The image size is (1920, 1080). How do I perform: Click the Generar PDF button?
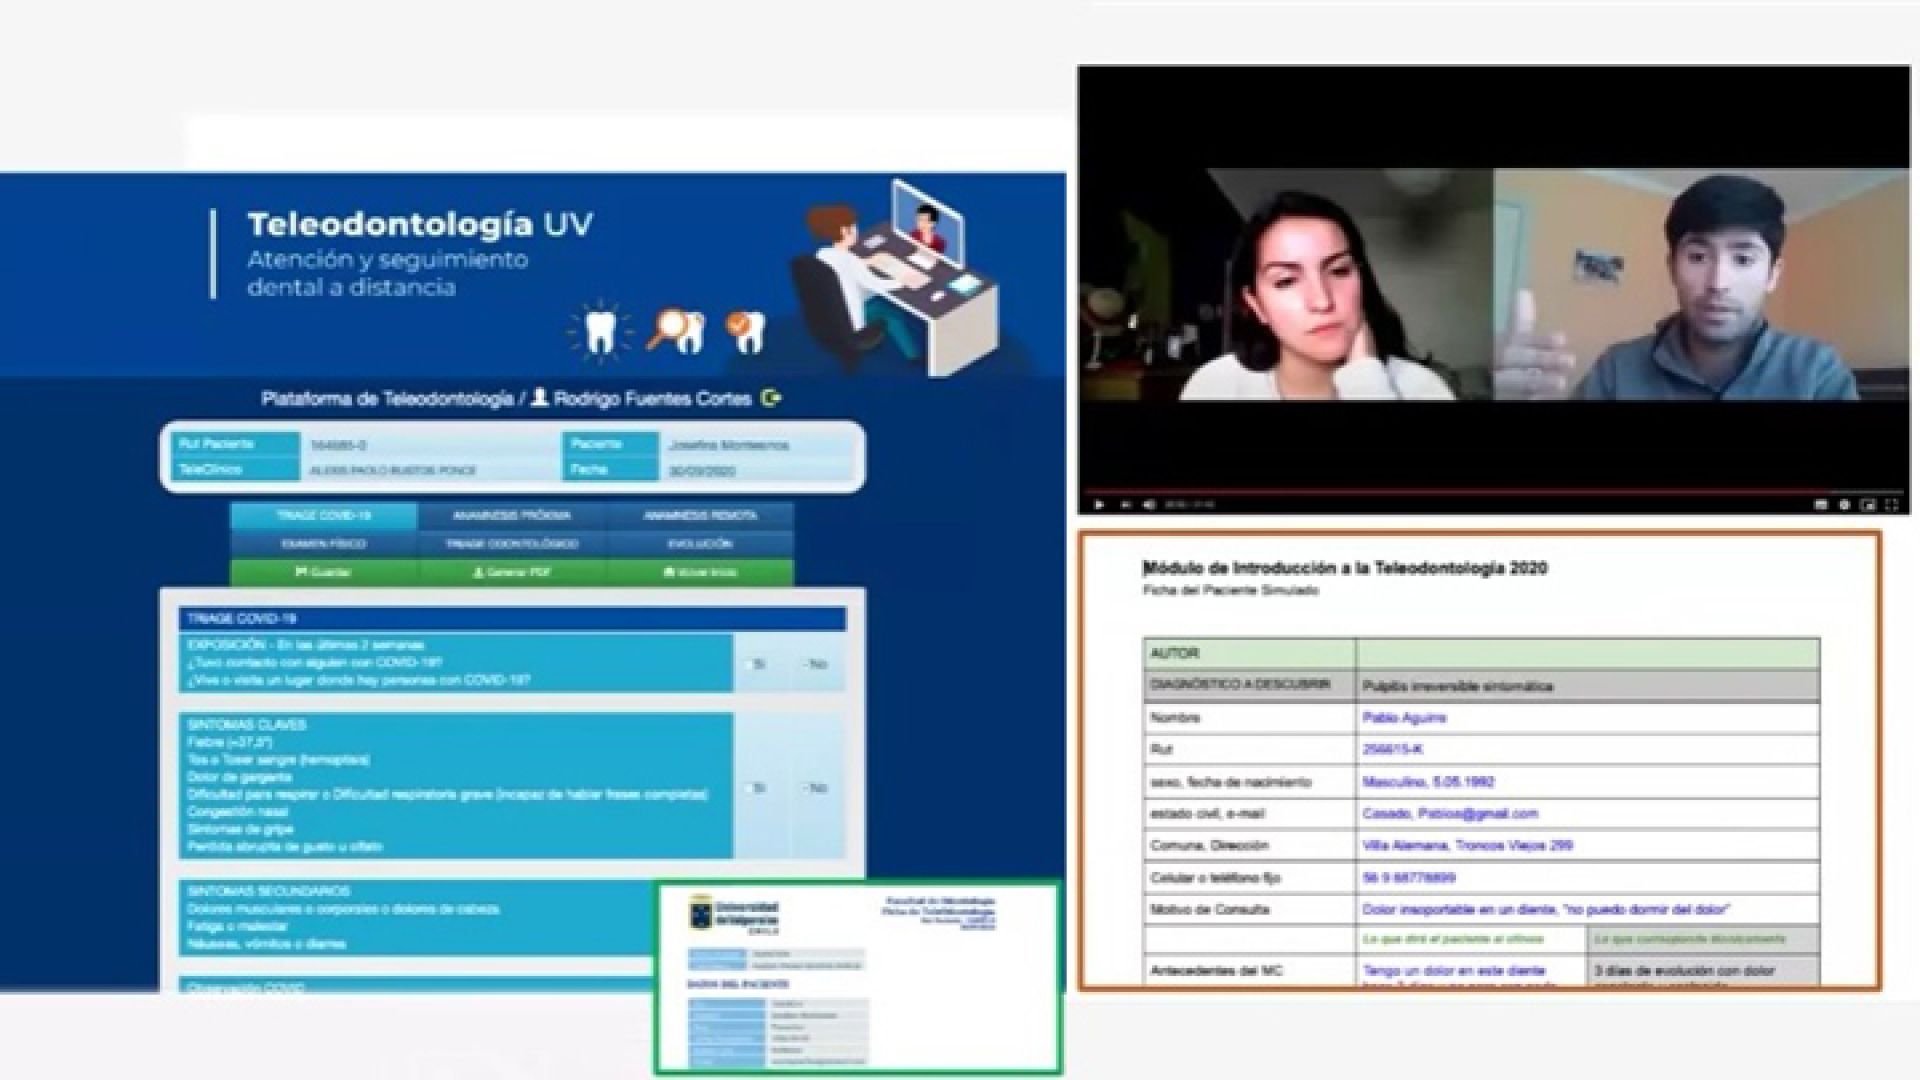click(x=511, y=573)
